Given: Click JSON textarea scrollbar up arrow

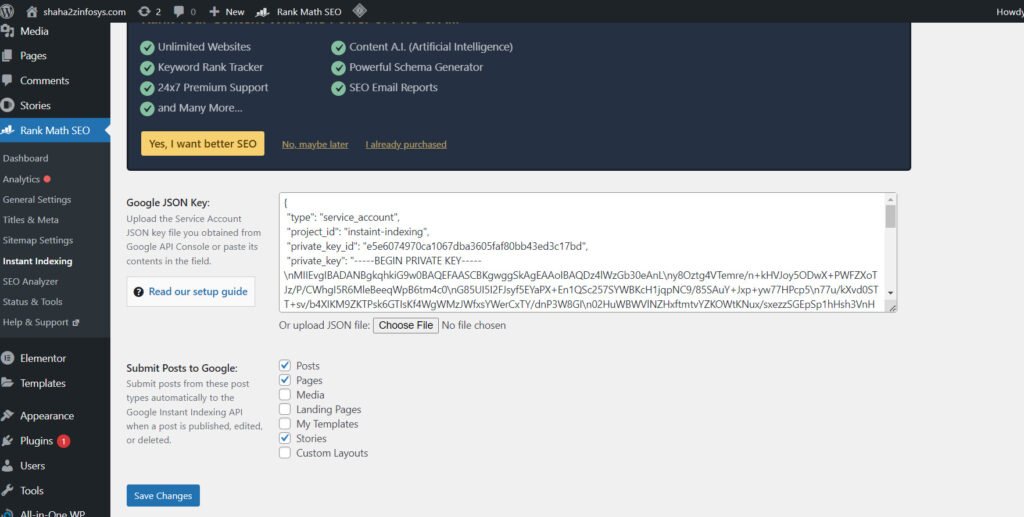Looking at the screenshot, I should [x=890, y=199].
